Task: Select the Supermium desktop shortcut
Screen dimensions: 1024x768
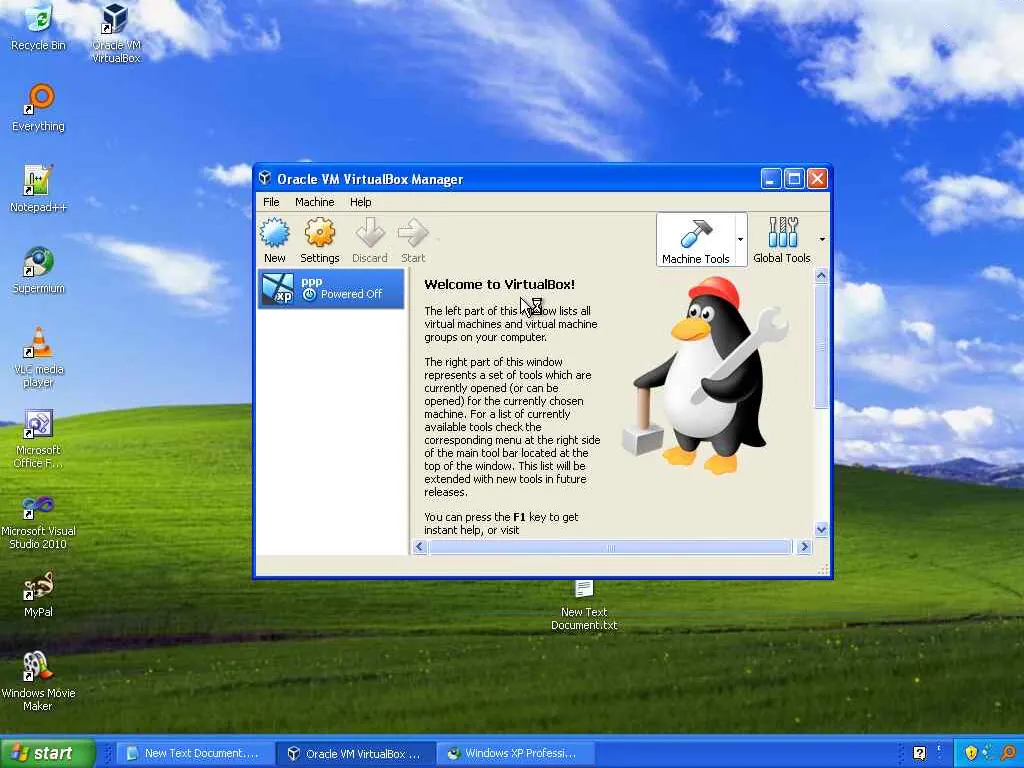Action: [x=39, y=270]
